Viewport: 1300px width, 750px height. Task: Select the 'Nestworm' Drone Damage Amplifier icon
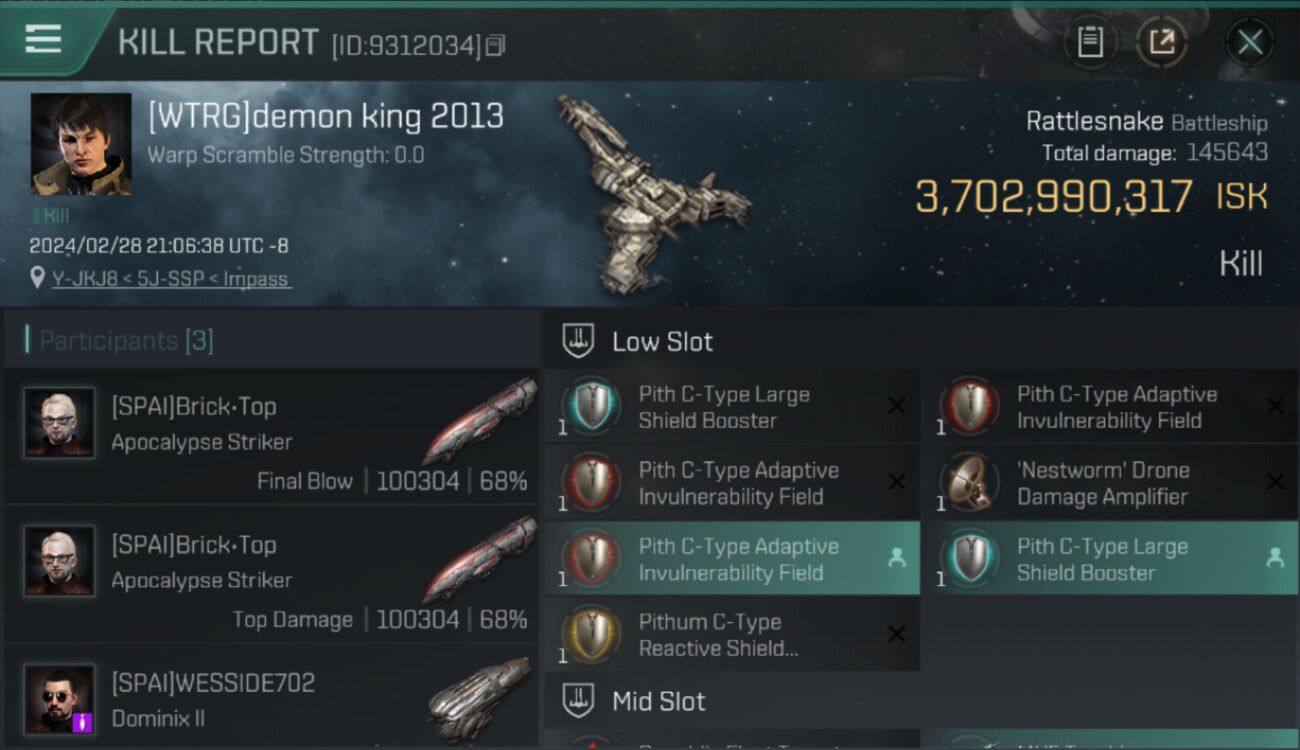(x=970, y=483)
